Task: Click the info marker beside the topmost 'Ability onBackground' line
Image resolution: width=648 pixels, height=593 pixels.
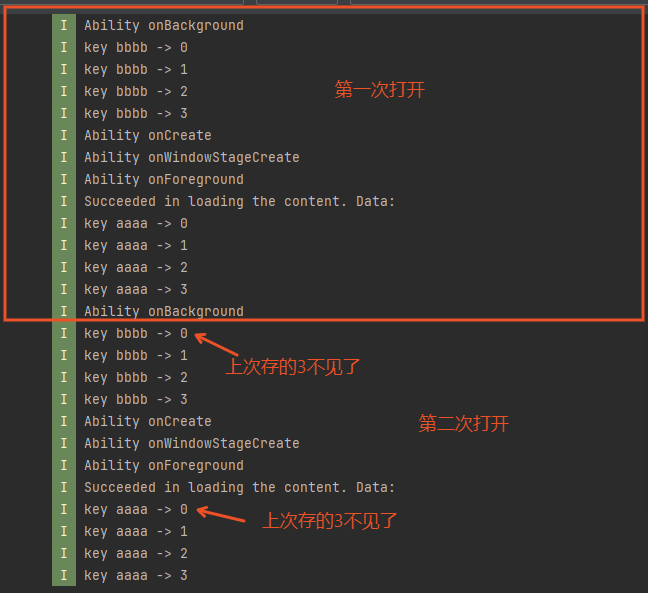Action: click(64, 25)
